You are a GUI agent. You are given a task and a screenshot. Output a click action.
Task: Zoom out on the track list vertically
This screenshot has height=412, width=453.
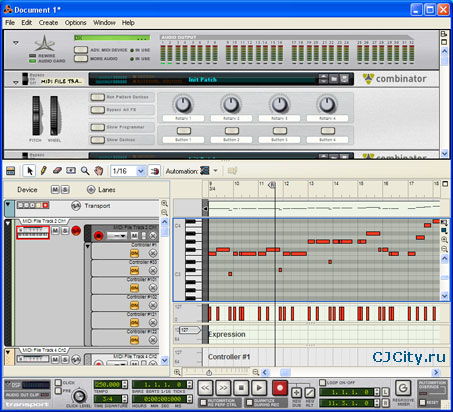click(x=164, y=212)
